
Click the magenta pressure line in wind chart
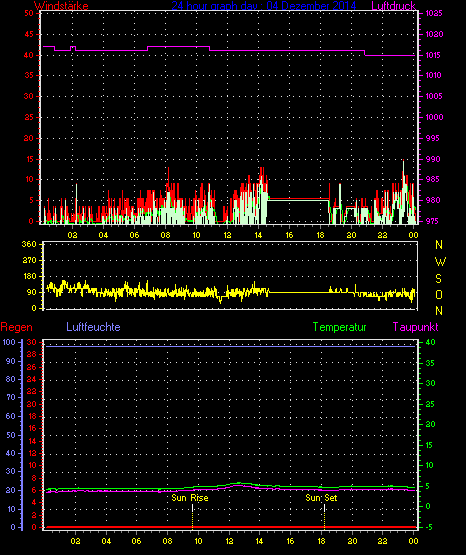(229, 51)
